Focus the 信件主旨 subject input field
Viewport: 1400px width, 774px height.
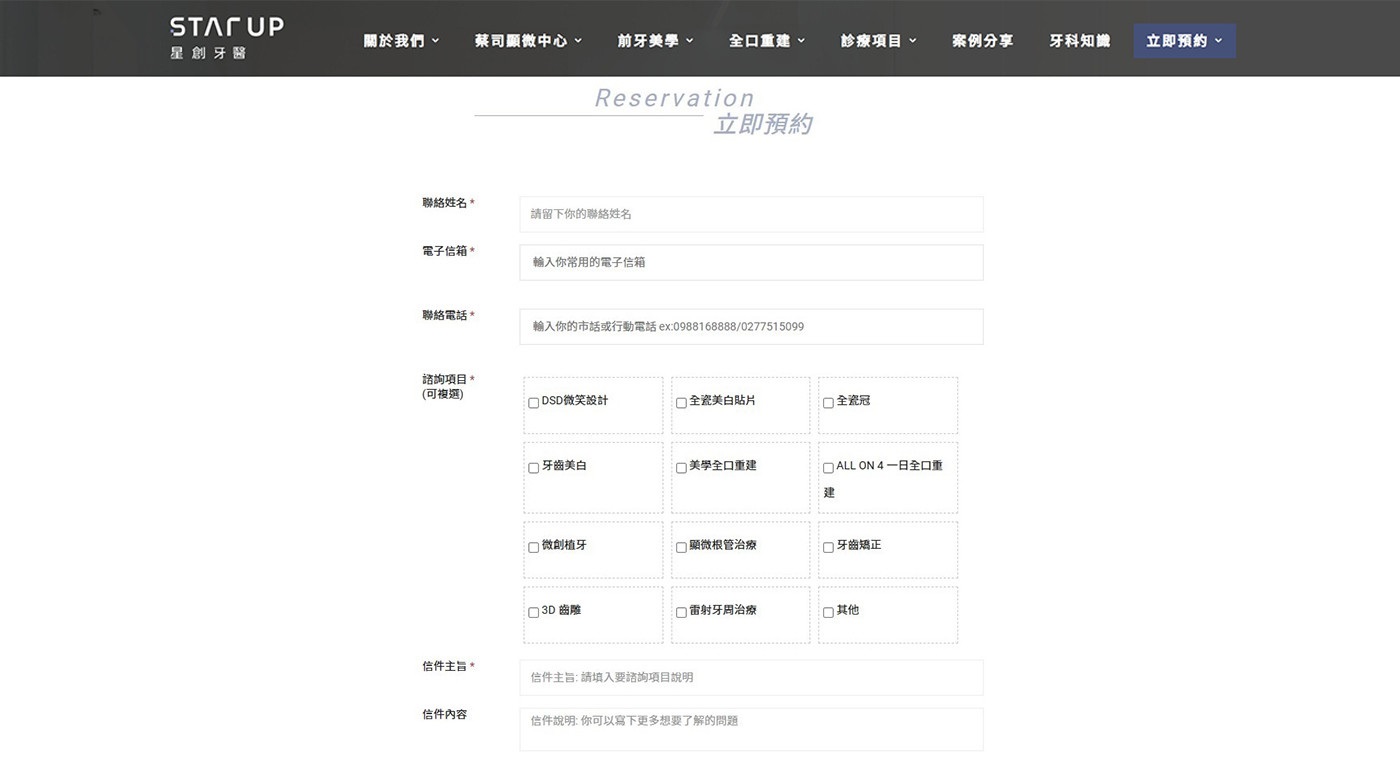pos(751,677)
